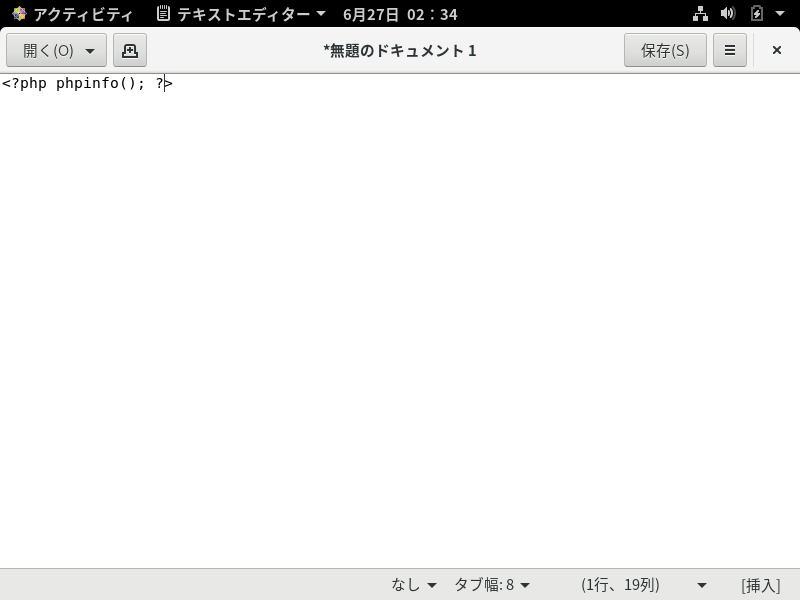
Task: Click the text editor icon in top bar
Action: coord(163,14)
